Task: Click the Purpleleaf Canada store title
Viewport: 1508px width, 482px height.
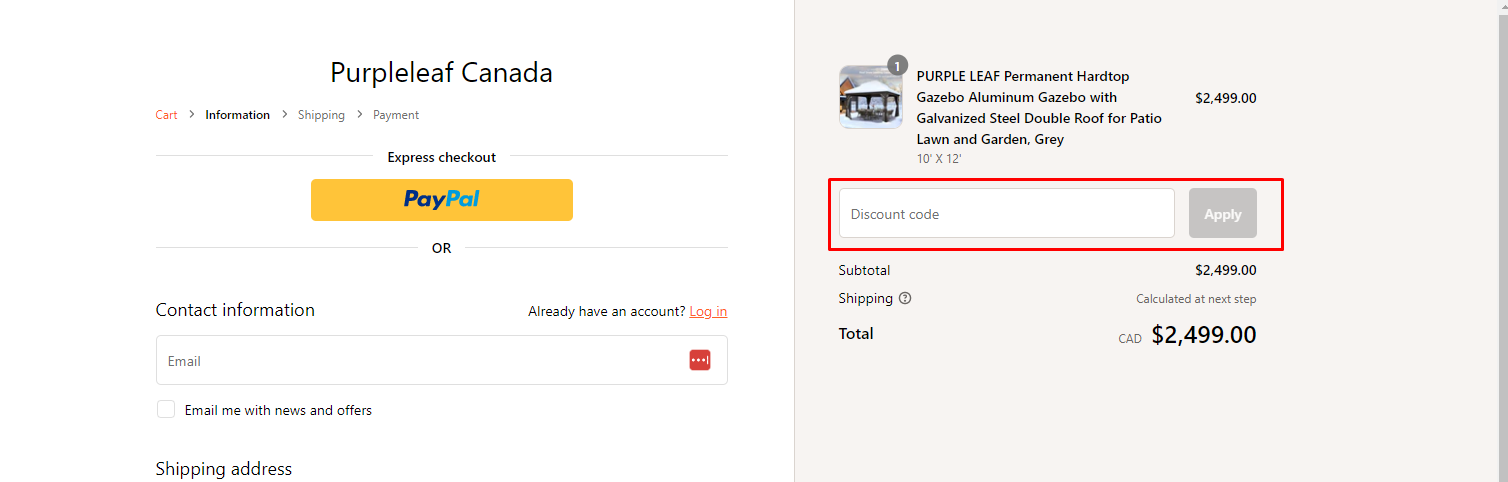Action: click(x=441, y=73)
